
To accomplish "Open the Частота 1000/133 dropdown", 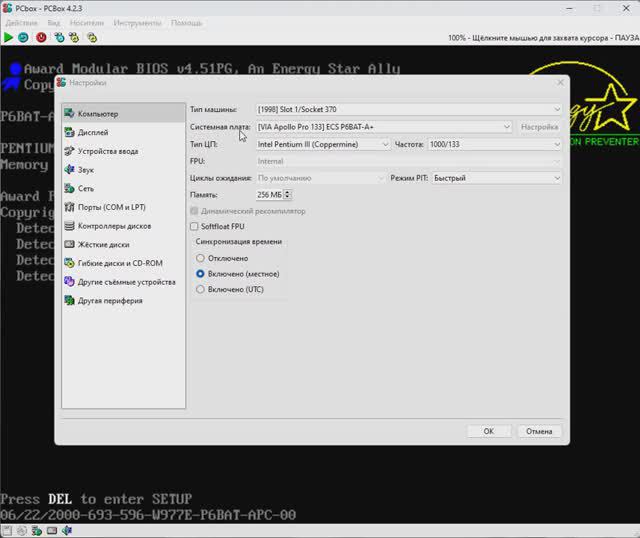I will tap(494, 144).
